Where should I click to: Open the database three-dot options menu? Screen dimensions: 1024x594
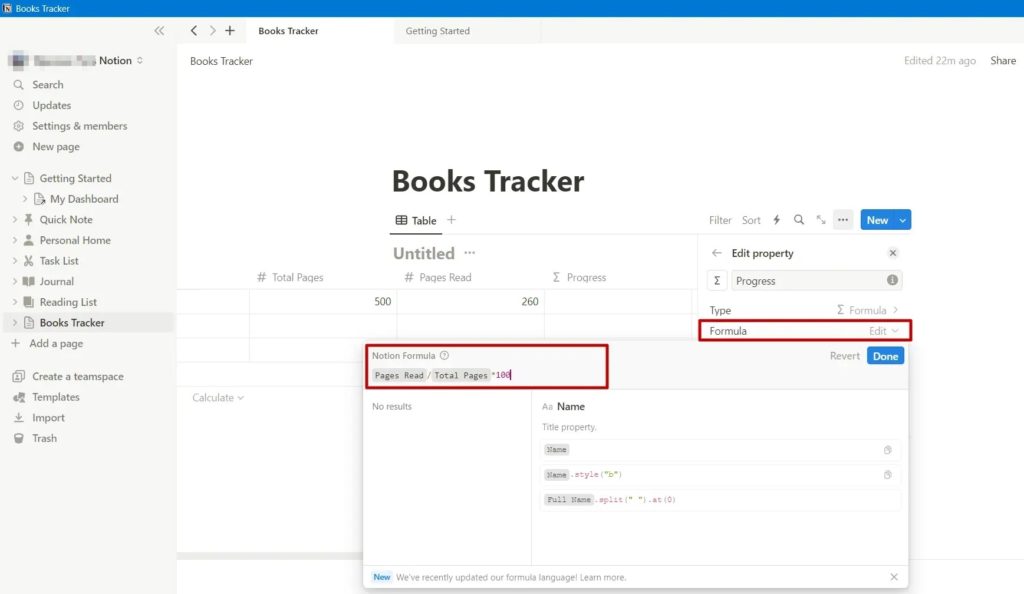tap(843, 220)
